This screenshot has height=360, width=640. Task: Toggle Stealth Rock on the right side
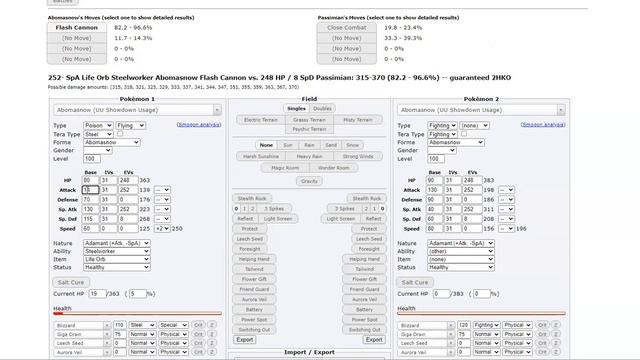[367, 198]
